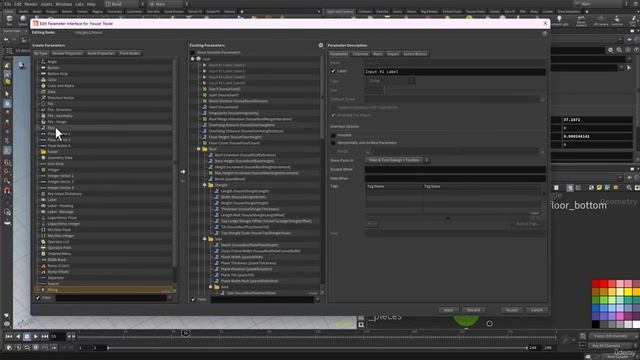Open the Type String dropdown

[x=390, y=81]
